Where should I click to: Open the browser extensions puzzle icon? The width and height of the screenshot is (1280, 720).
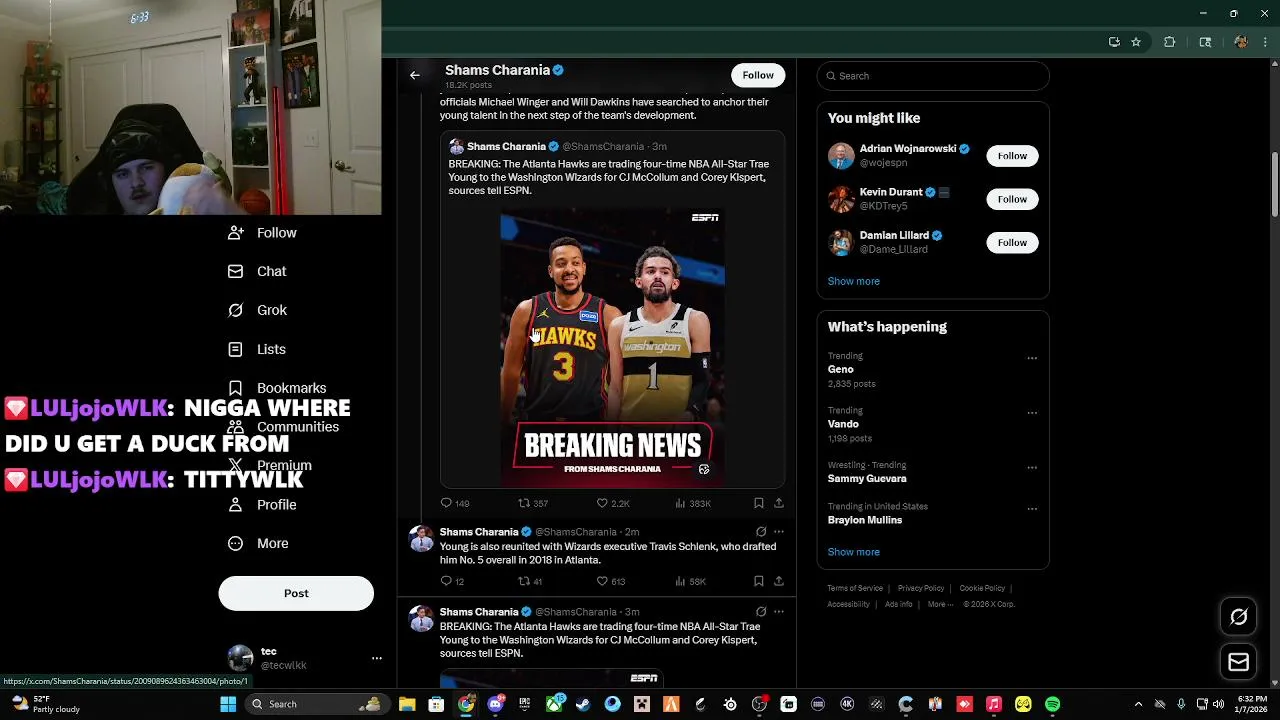1169,42
